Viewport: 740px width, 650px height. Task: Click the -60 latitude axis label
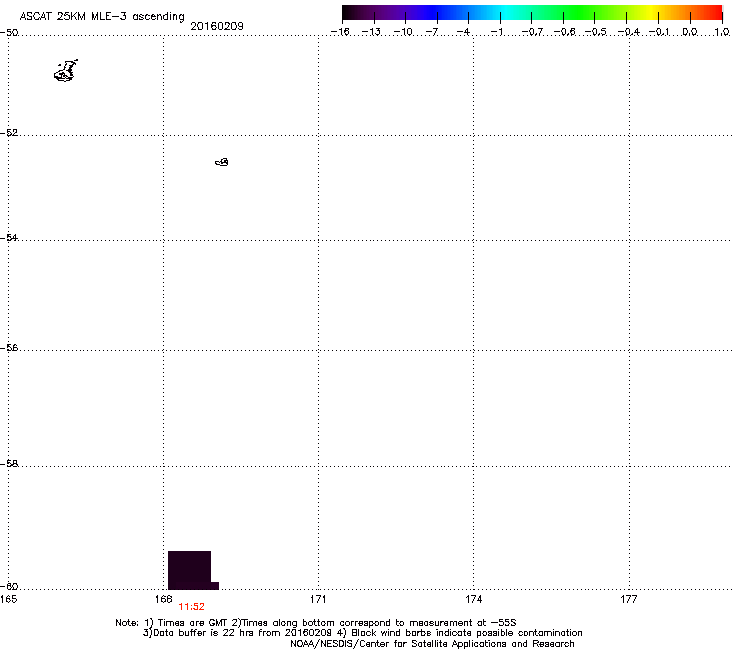[x=9, y=586]
